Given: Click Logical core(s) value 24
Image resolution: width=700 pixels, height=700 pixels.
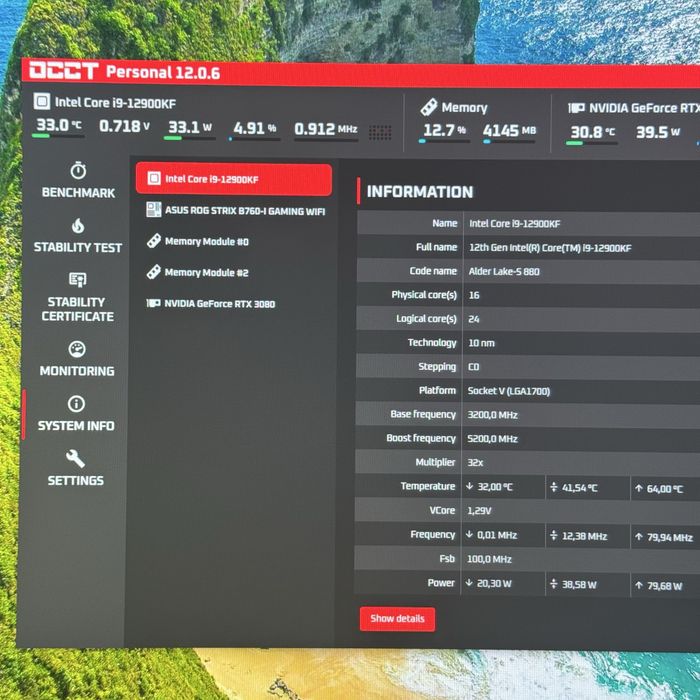Looking at the screenshot, I should pos(474,319).
